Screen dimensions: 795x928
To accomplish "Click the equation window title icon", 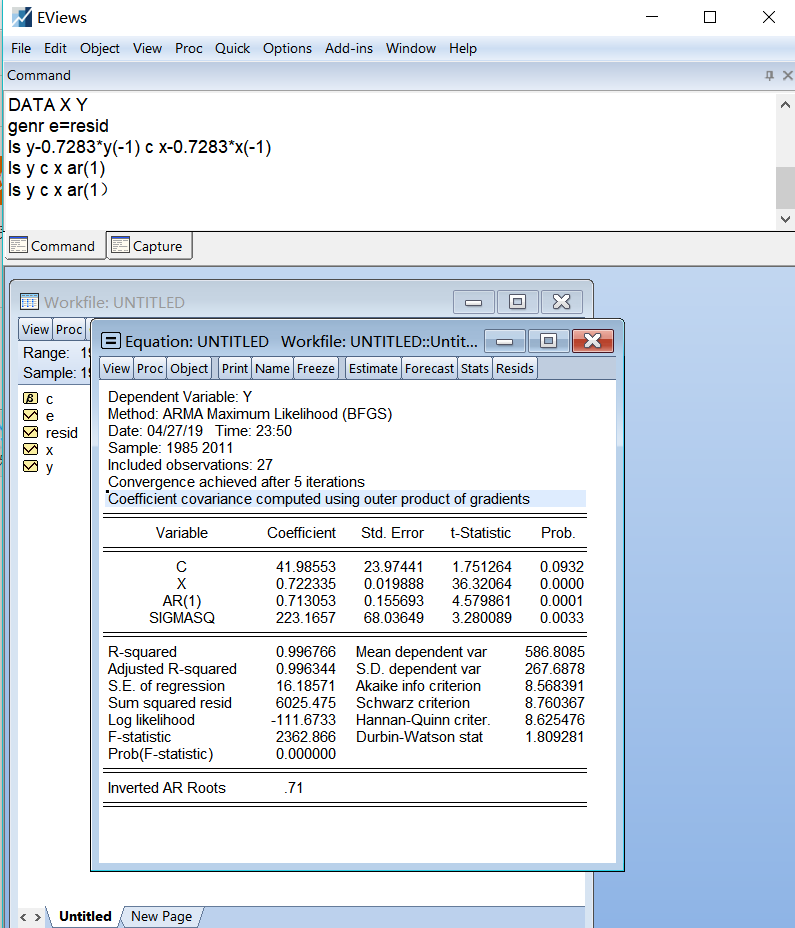I will tap(111, 341).
